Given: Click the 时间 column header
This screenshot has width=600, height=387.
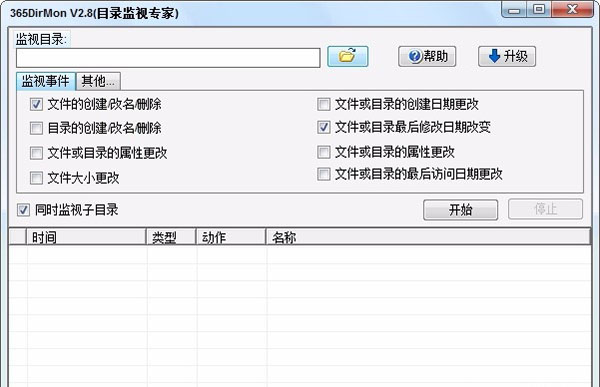Looking at the screenshot, I should (86, 237).
